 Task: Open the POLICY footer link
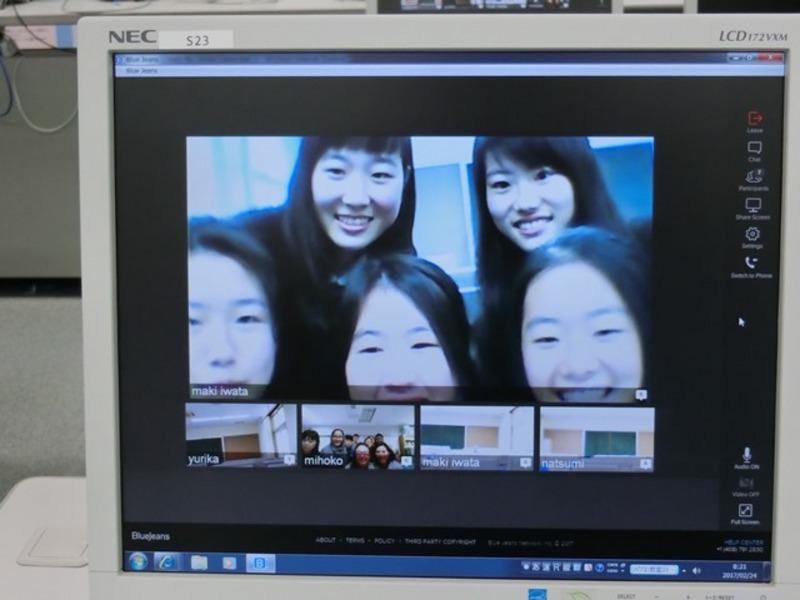tap(384, 541)
